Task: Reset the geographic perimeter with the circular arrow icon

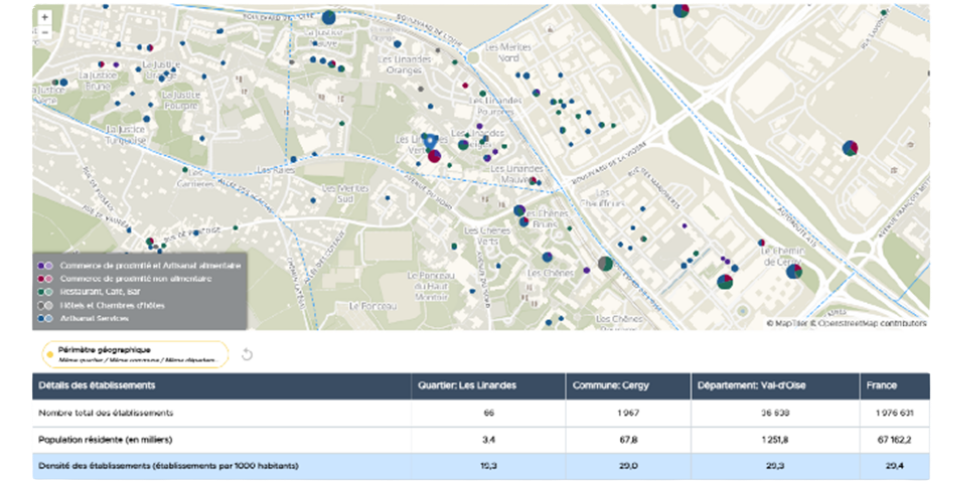Action: tap(247, 354)
